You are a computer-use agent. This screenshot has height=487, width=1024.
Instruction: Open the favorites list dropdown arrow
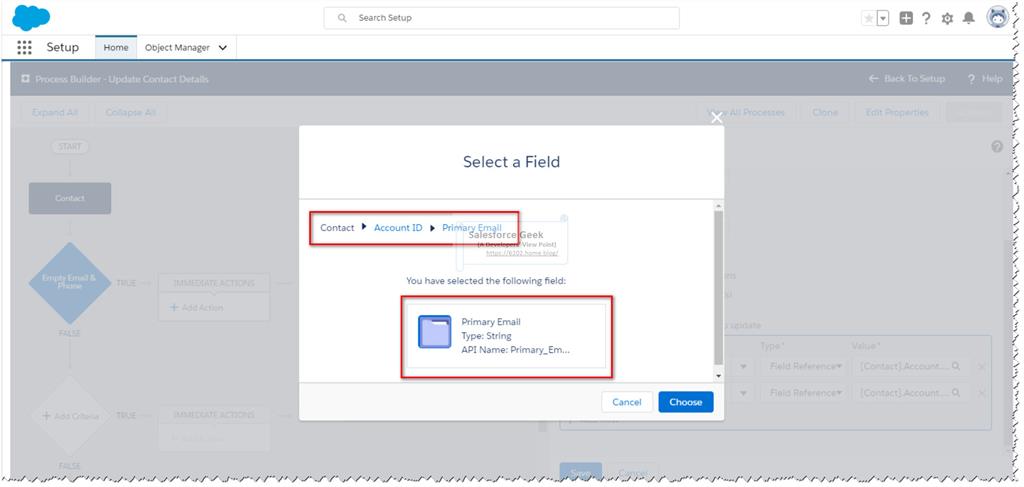coord(883,18)
